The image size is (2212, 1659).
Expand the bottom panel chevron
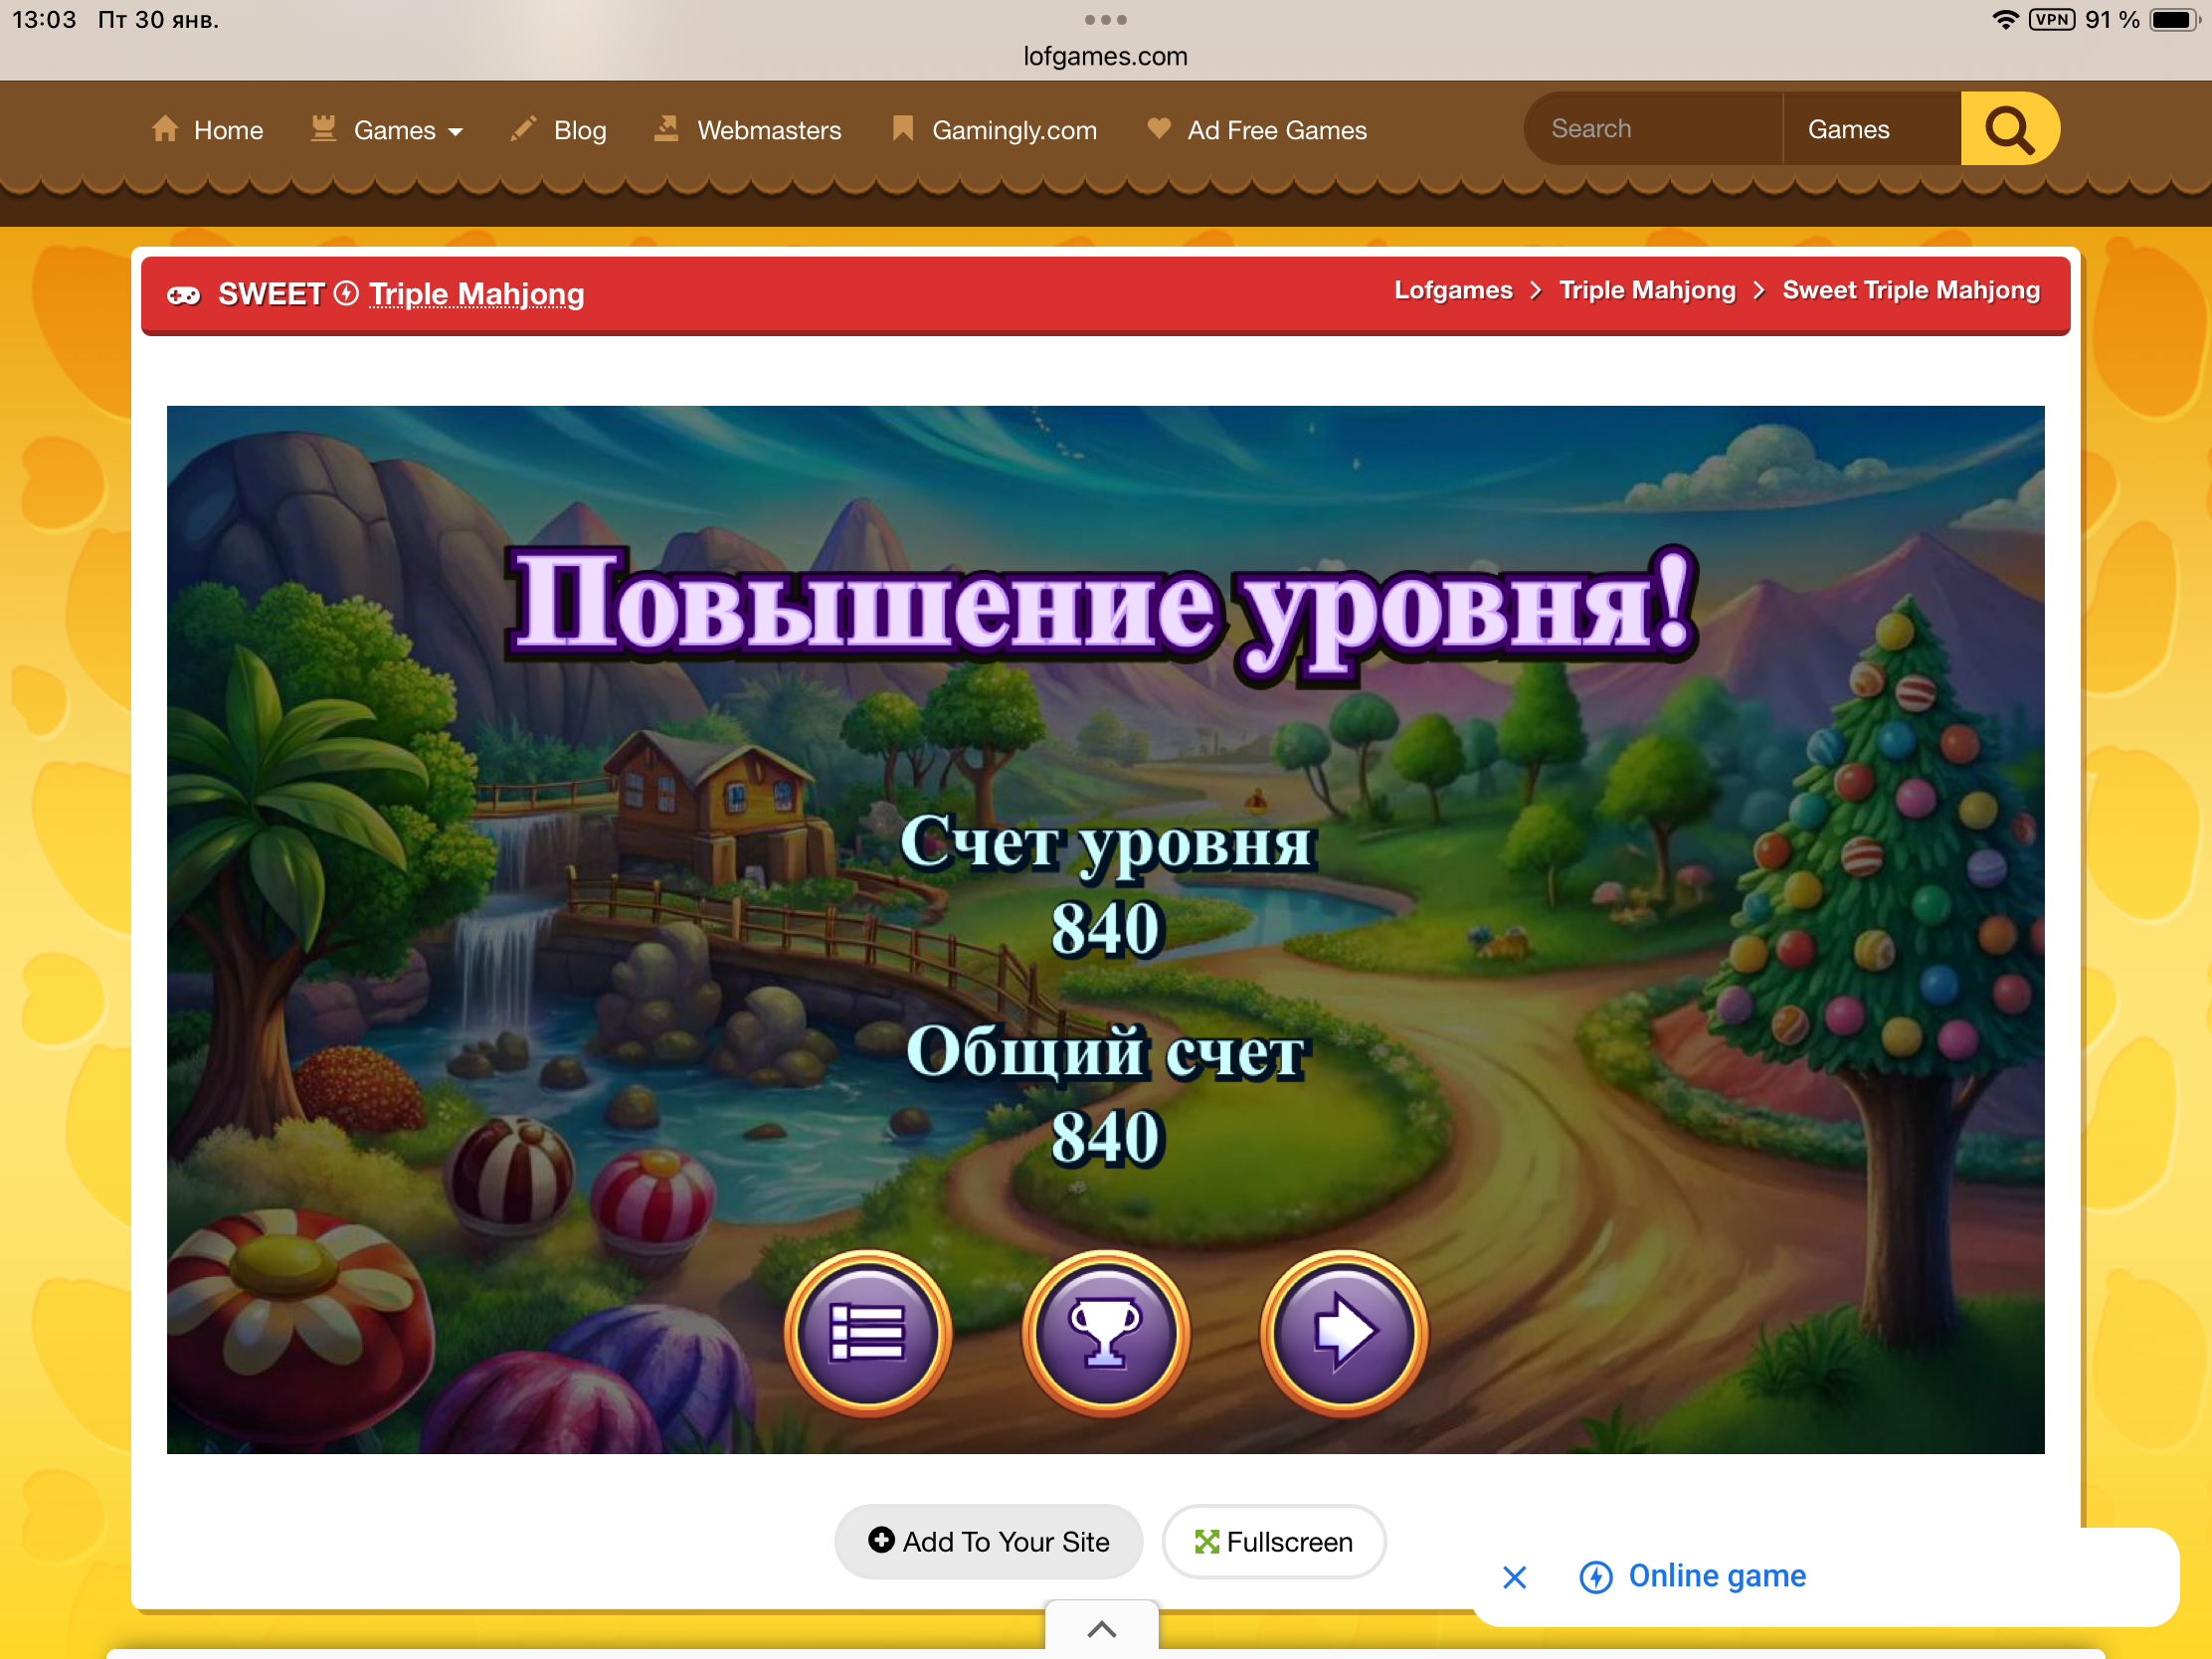(1101, 1628)
